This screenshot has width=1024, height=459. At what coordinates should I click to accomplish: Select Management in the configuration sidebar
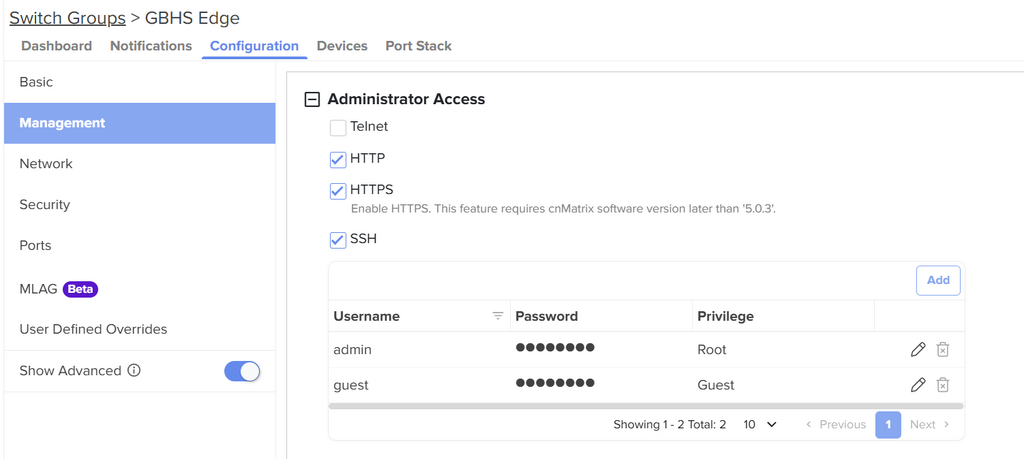click(140, 123)
